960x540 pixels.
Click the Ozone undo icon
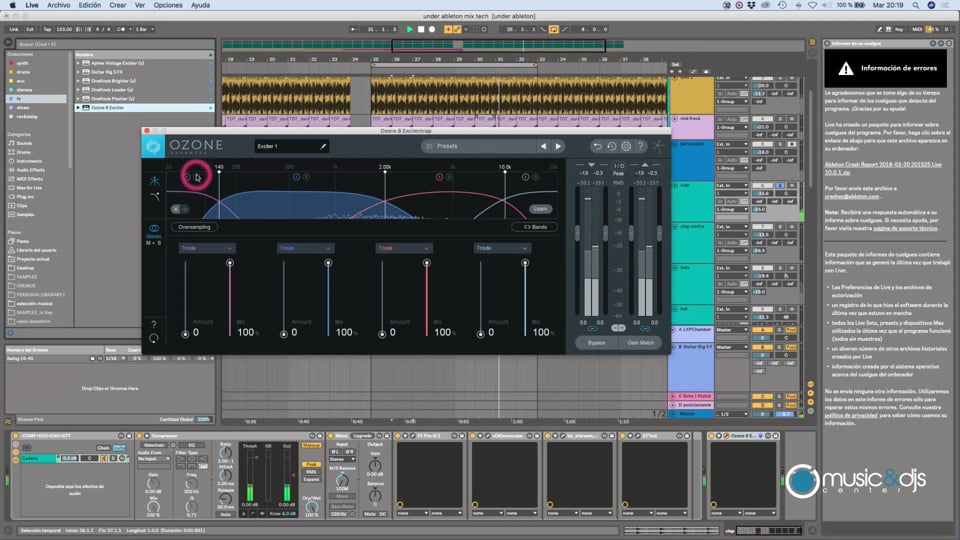[x=597, y=146]
